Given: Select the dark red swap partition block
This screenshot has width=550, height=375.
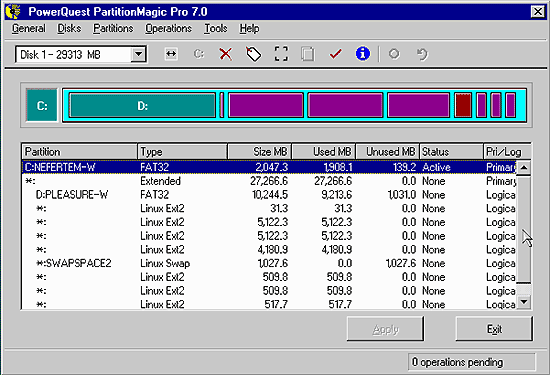Looking at the screenshot, I should coord(463,105).
